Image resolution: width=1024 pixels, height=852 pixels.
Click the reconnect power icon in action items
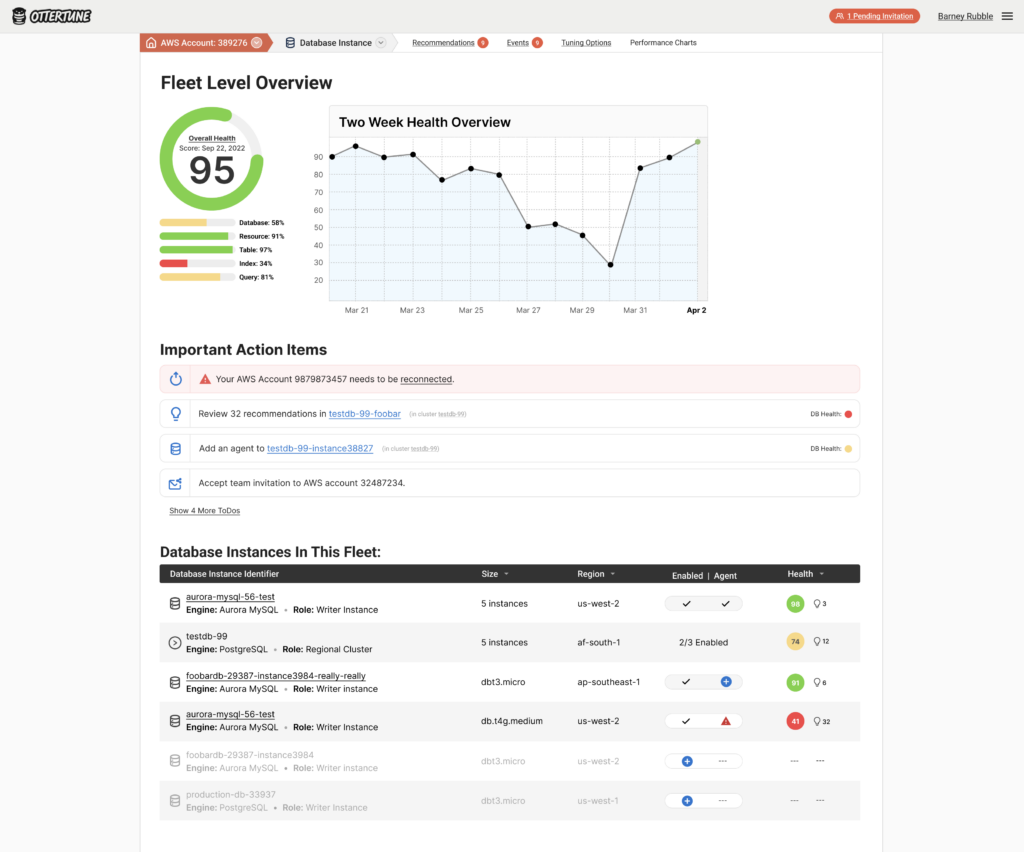tap(176, 379)
